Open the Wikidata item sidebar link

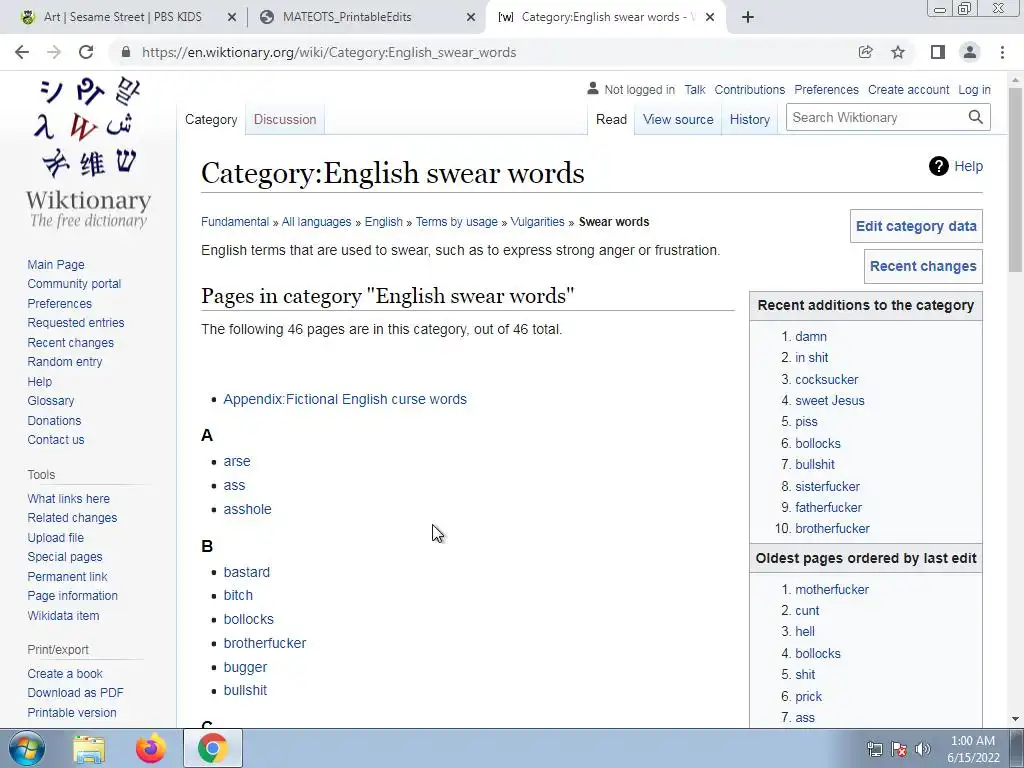pyautogui.click(x=63, y=616)
